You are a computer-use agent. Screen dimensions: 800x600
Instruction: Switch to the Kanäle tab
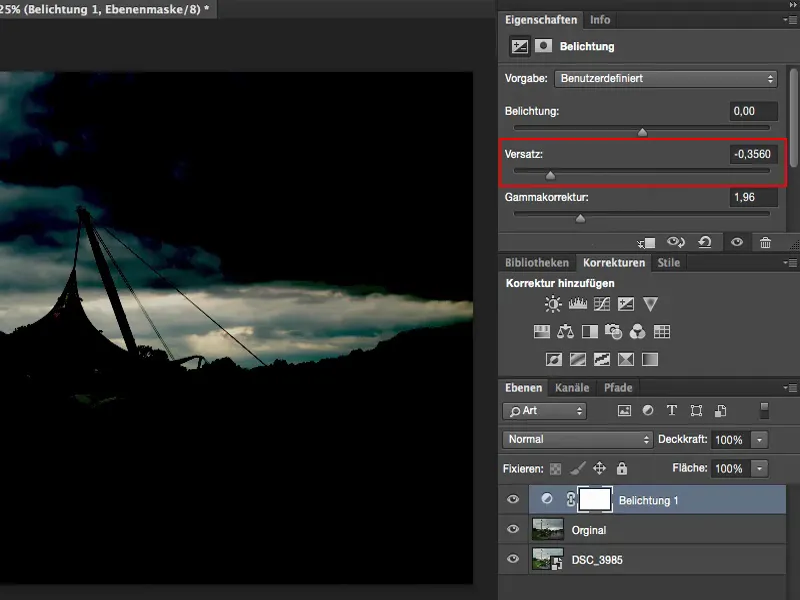[x=572, y=388]
